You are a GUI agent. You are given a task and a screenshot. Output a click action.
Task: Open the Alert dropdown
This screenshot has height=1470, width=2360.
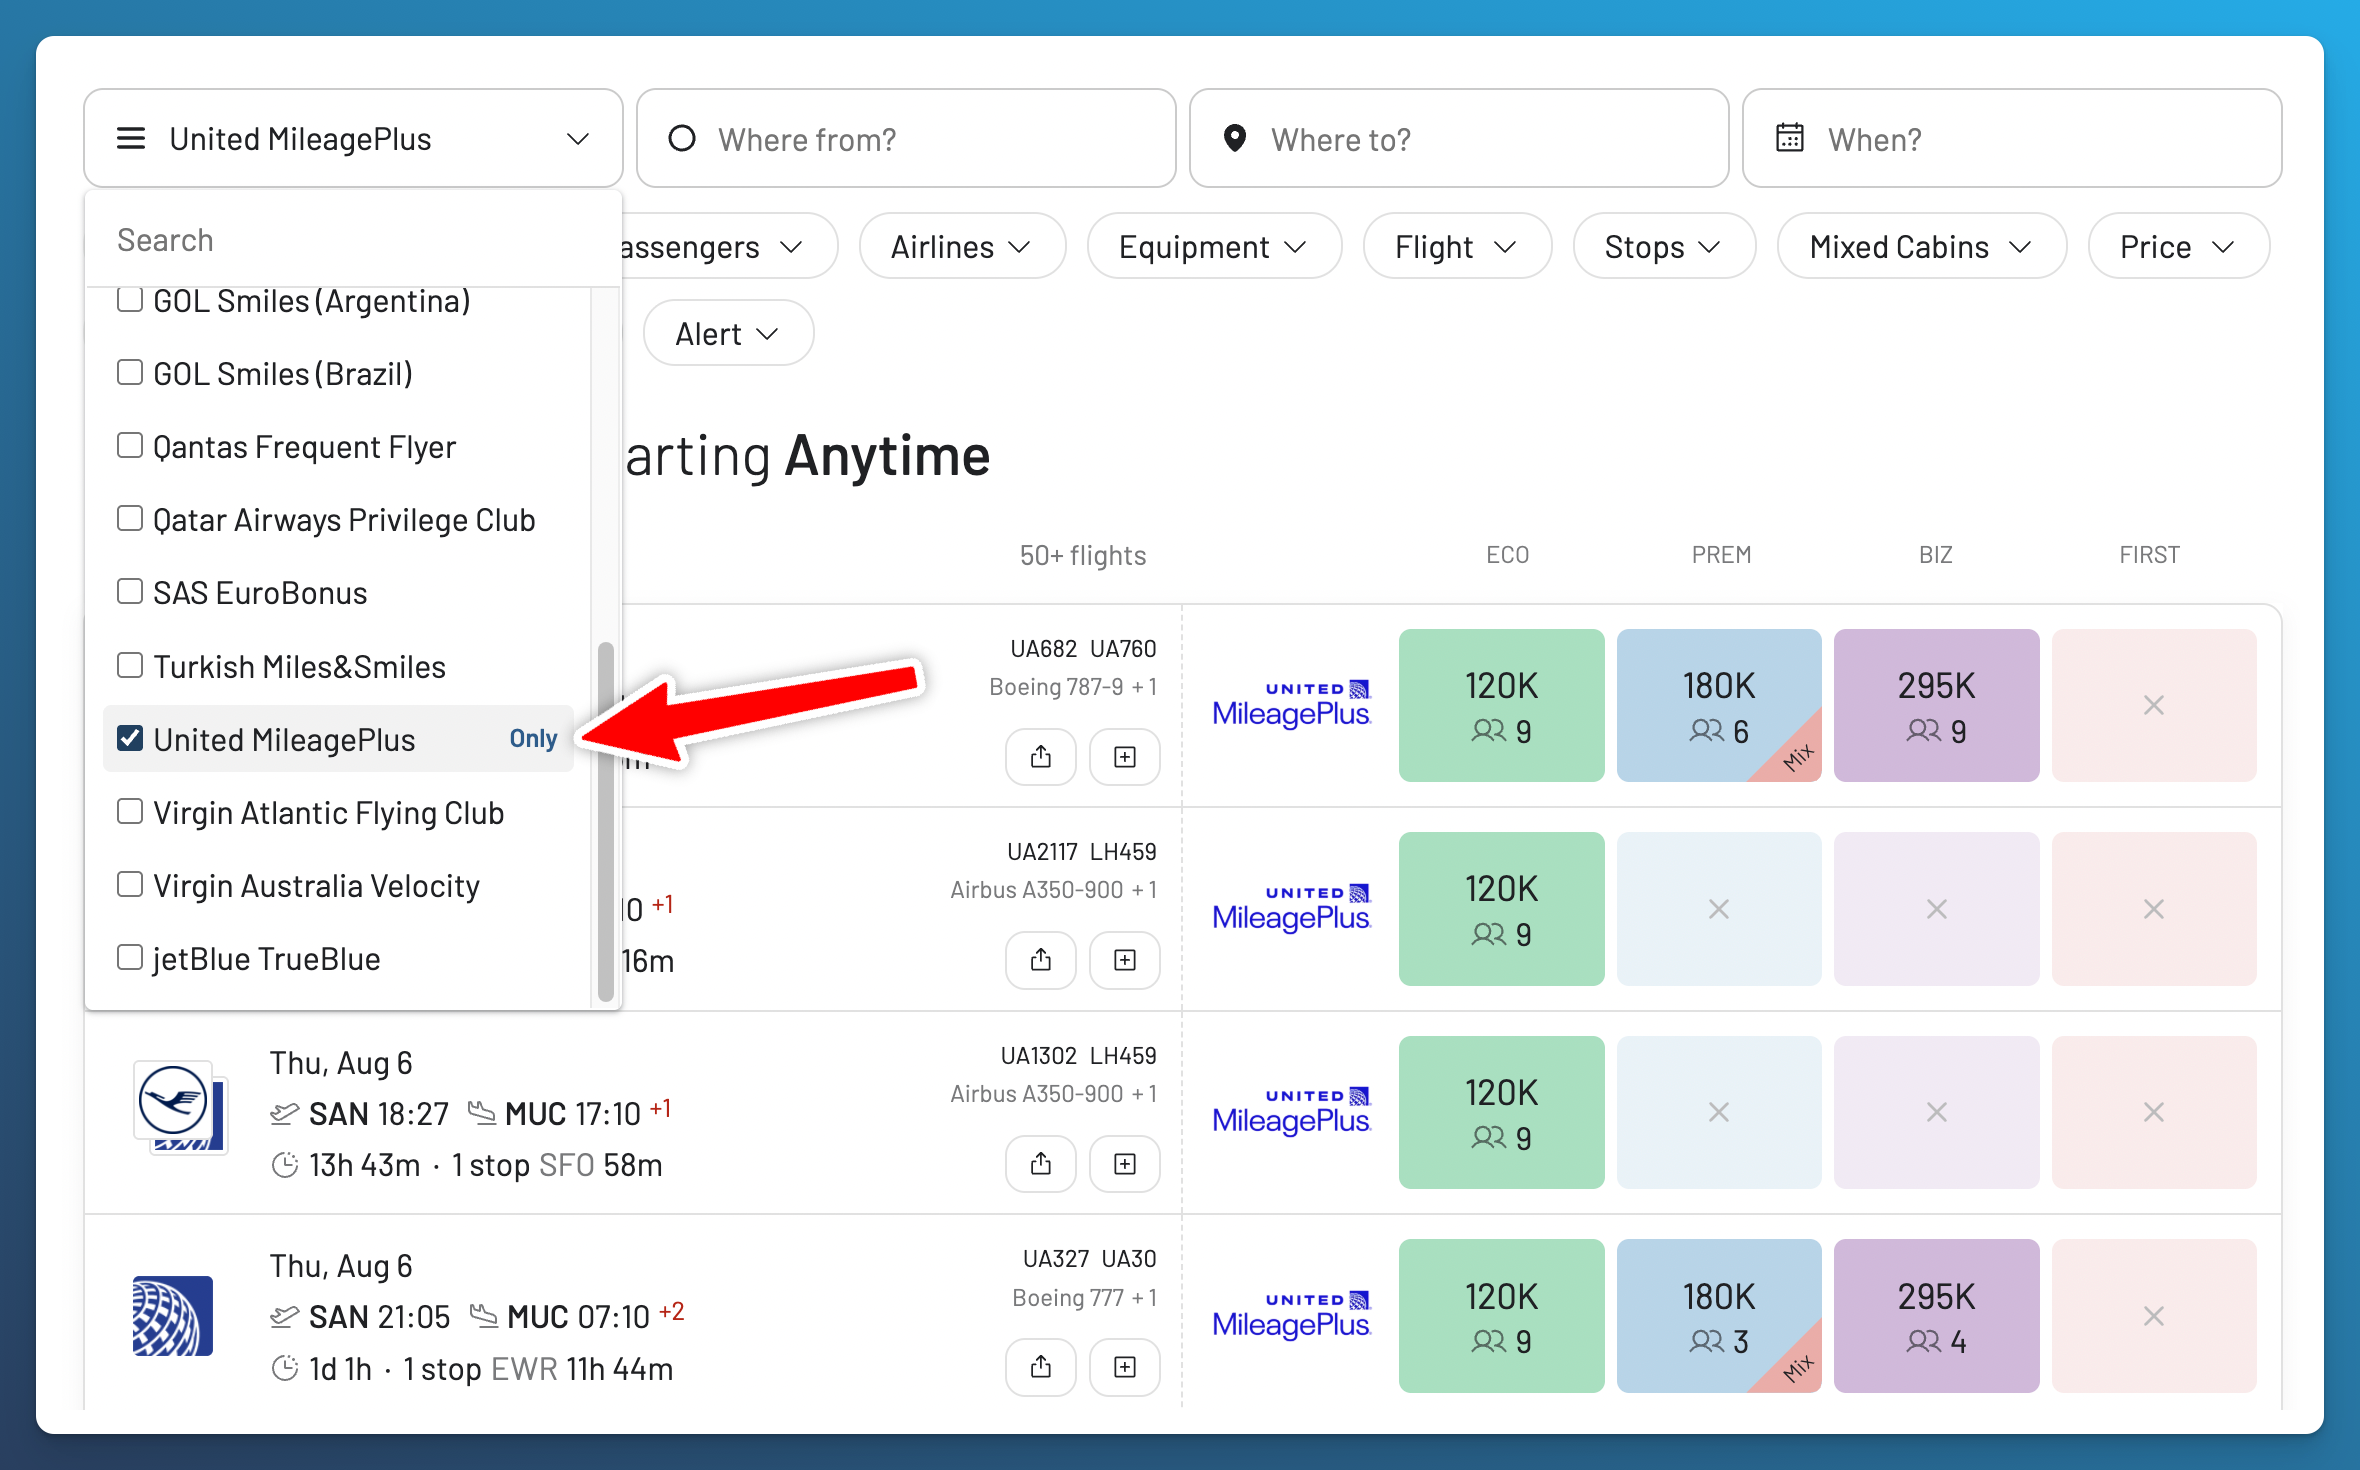click(728, 333)
